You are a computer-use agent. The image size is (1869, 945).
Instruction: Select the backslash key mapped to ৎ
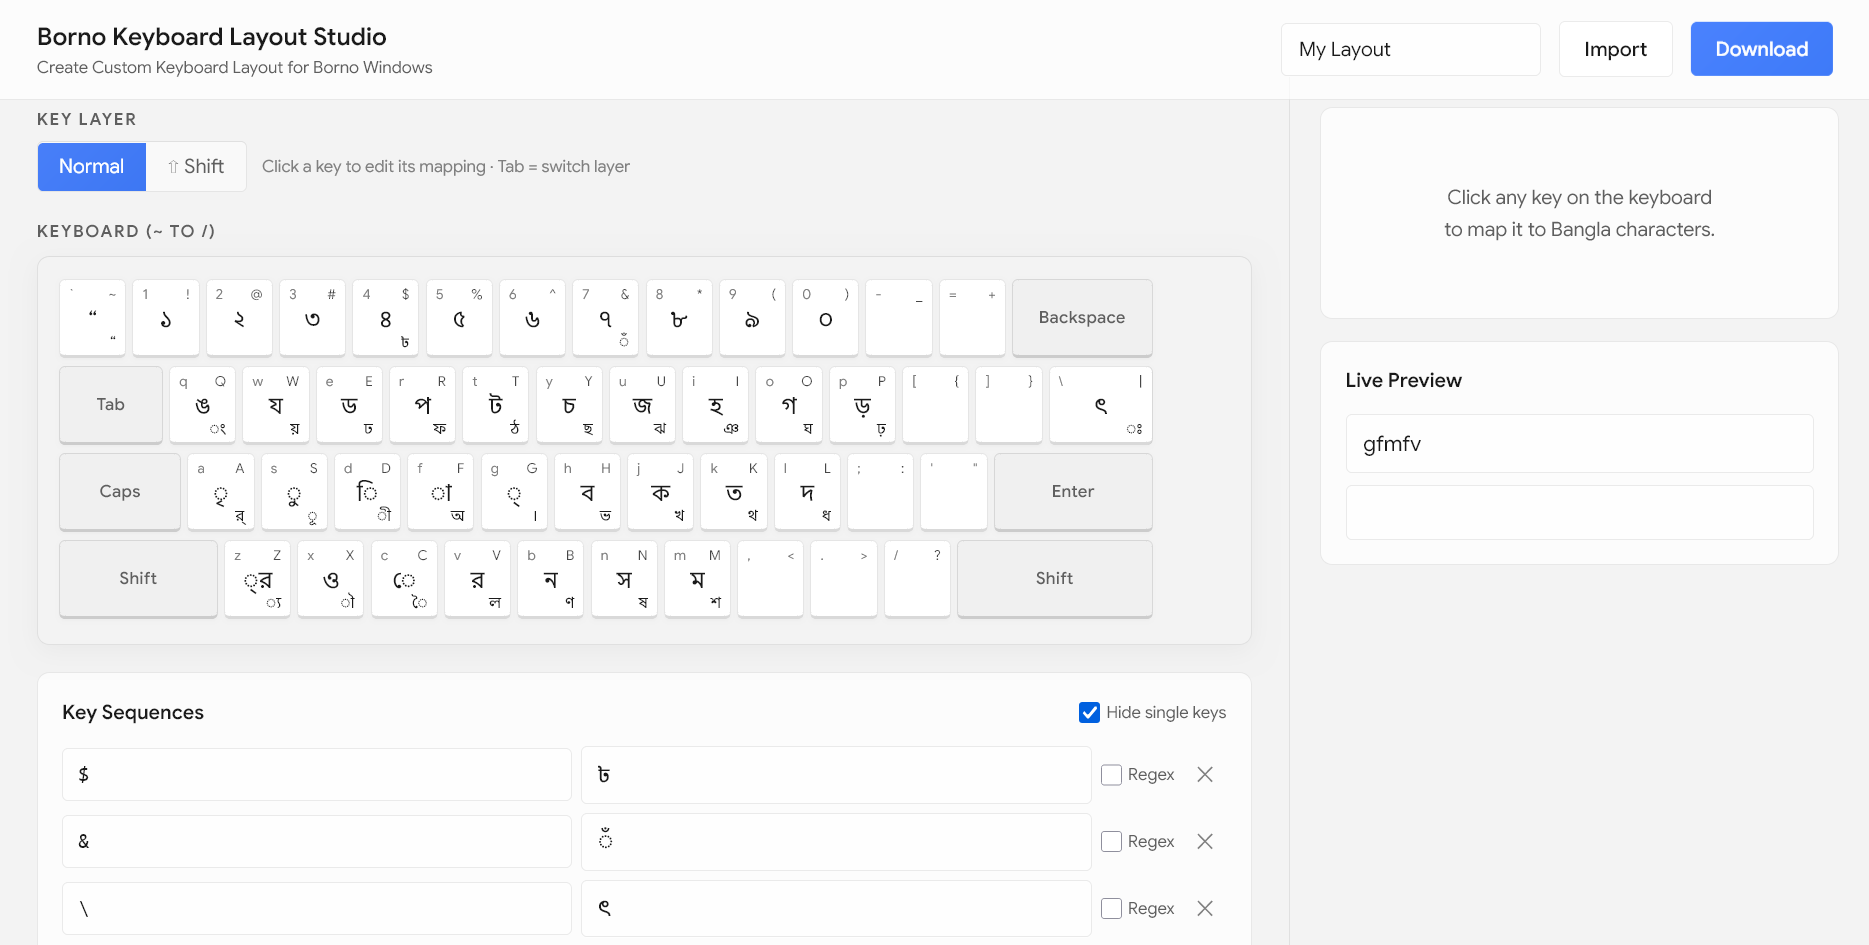pyautogui.click(x=1101, y=405)
